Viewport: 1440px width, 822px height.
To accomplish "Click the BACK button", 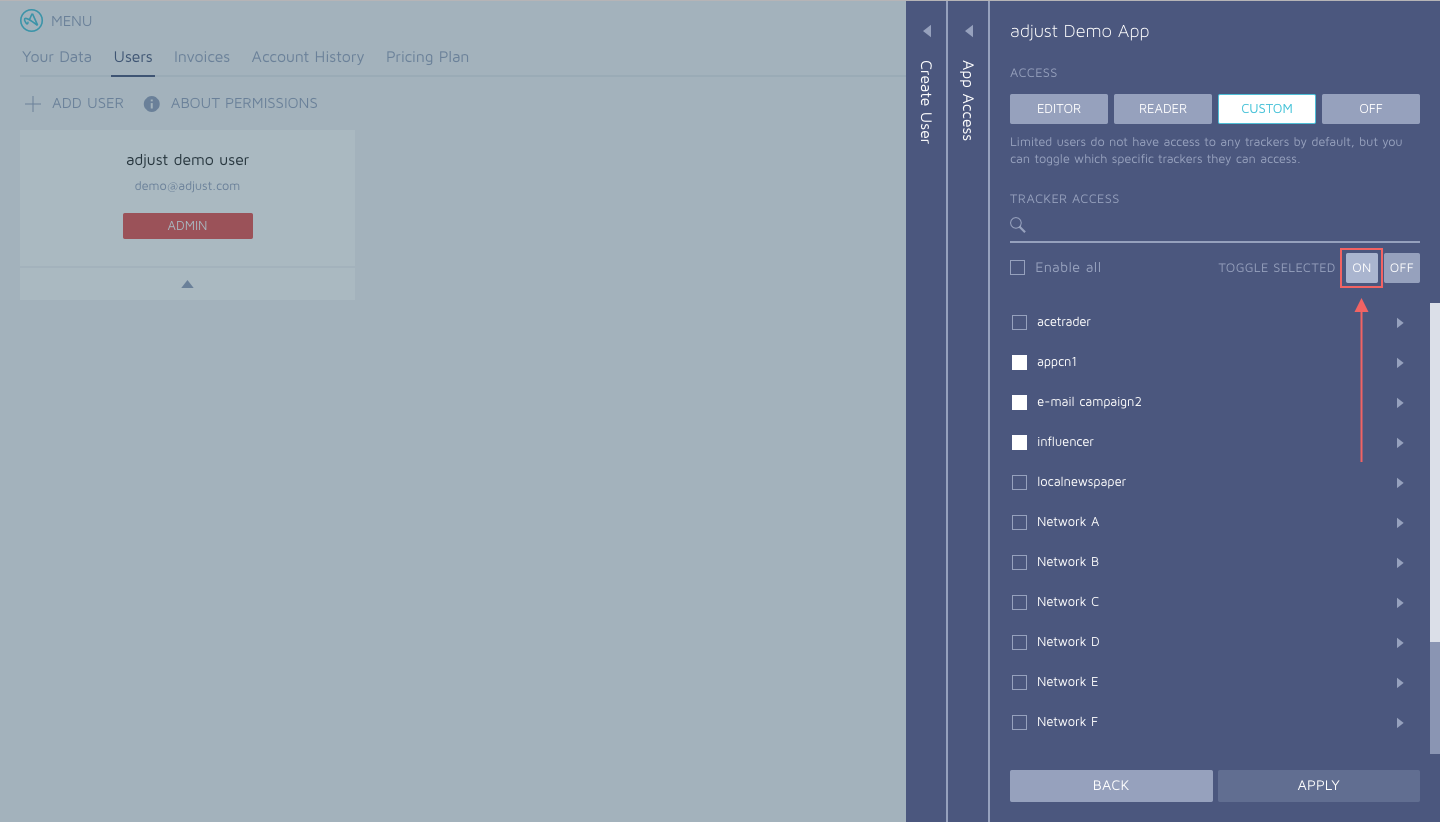I will [1110, 786].
